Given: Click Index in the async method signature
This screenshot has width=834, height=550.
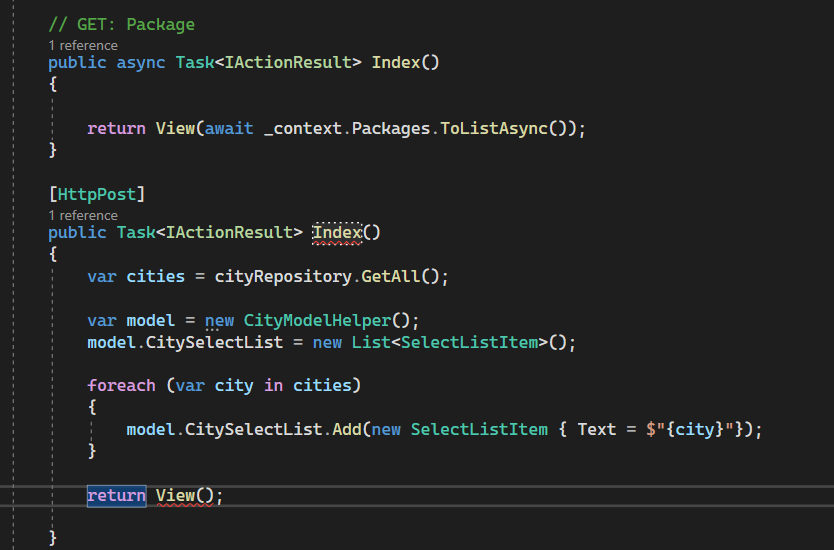Looking at the screenshot, I should (x=396, y=63).
